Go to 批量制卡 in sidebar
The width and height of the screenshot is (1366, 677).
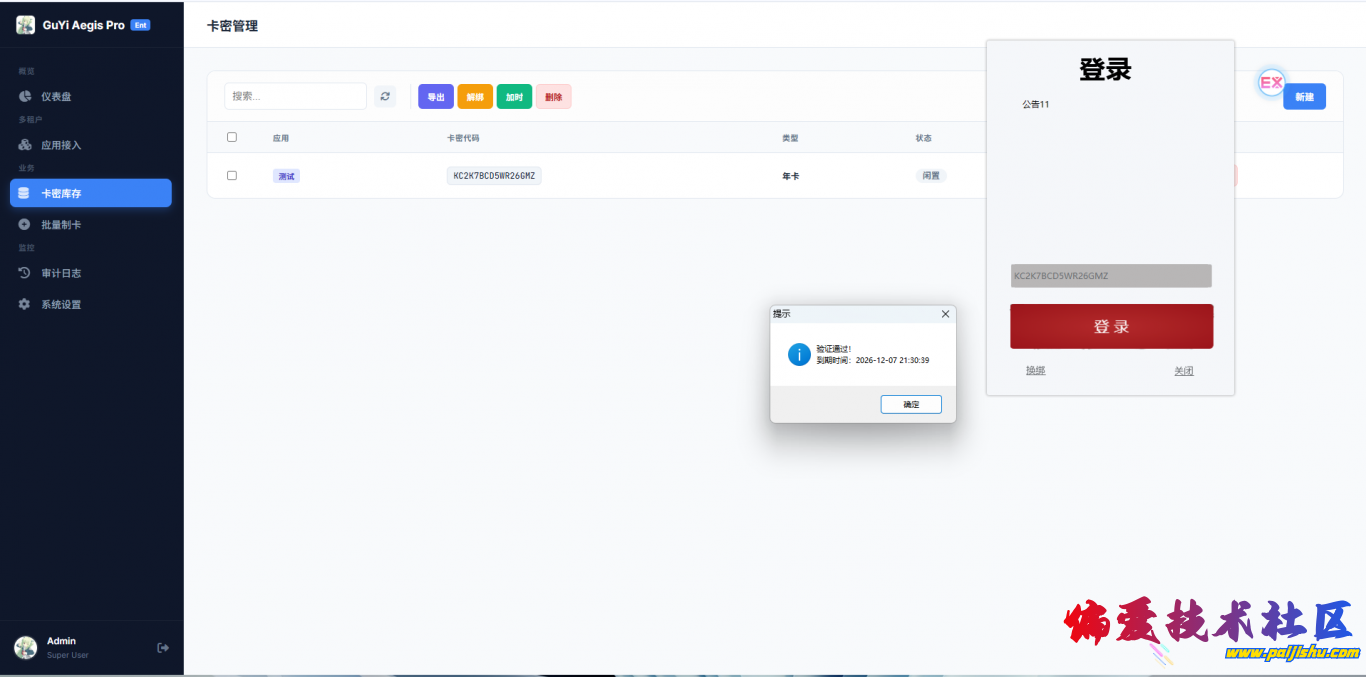[x=61, y=225]
